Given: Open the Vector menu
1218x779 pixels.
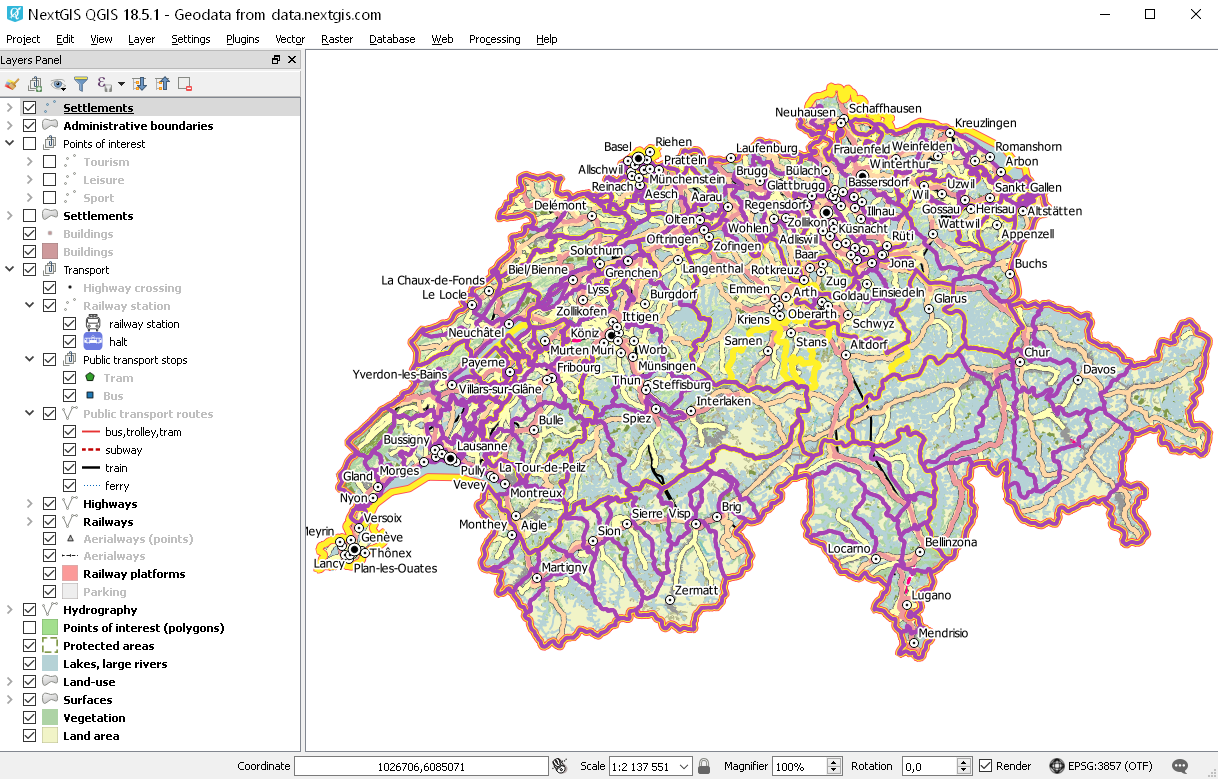Looking at the screenshot, I should pos(289,39).
